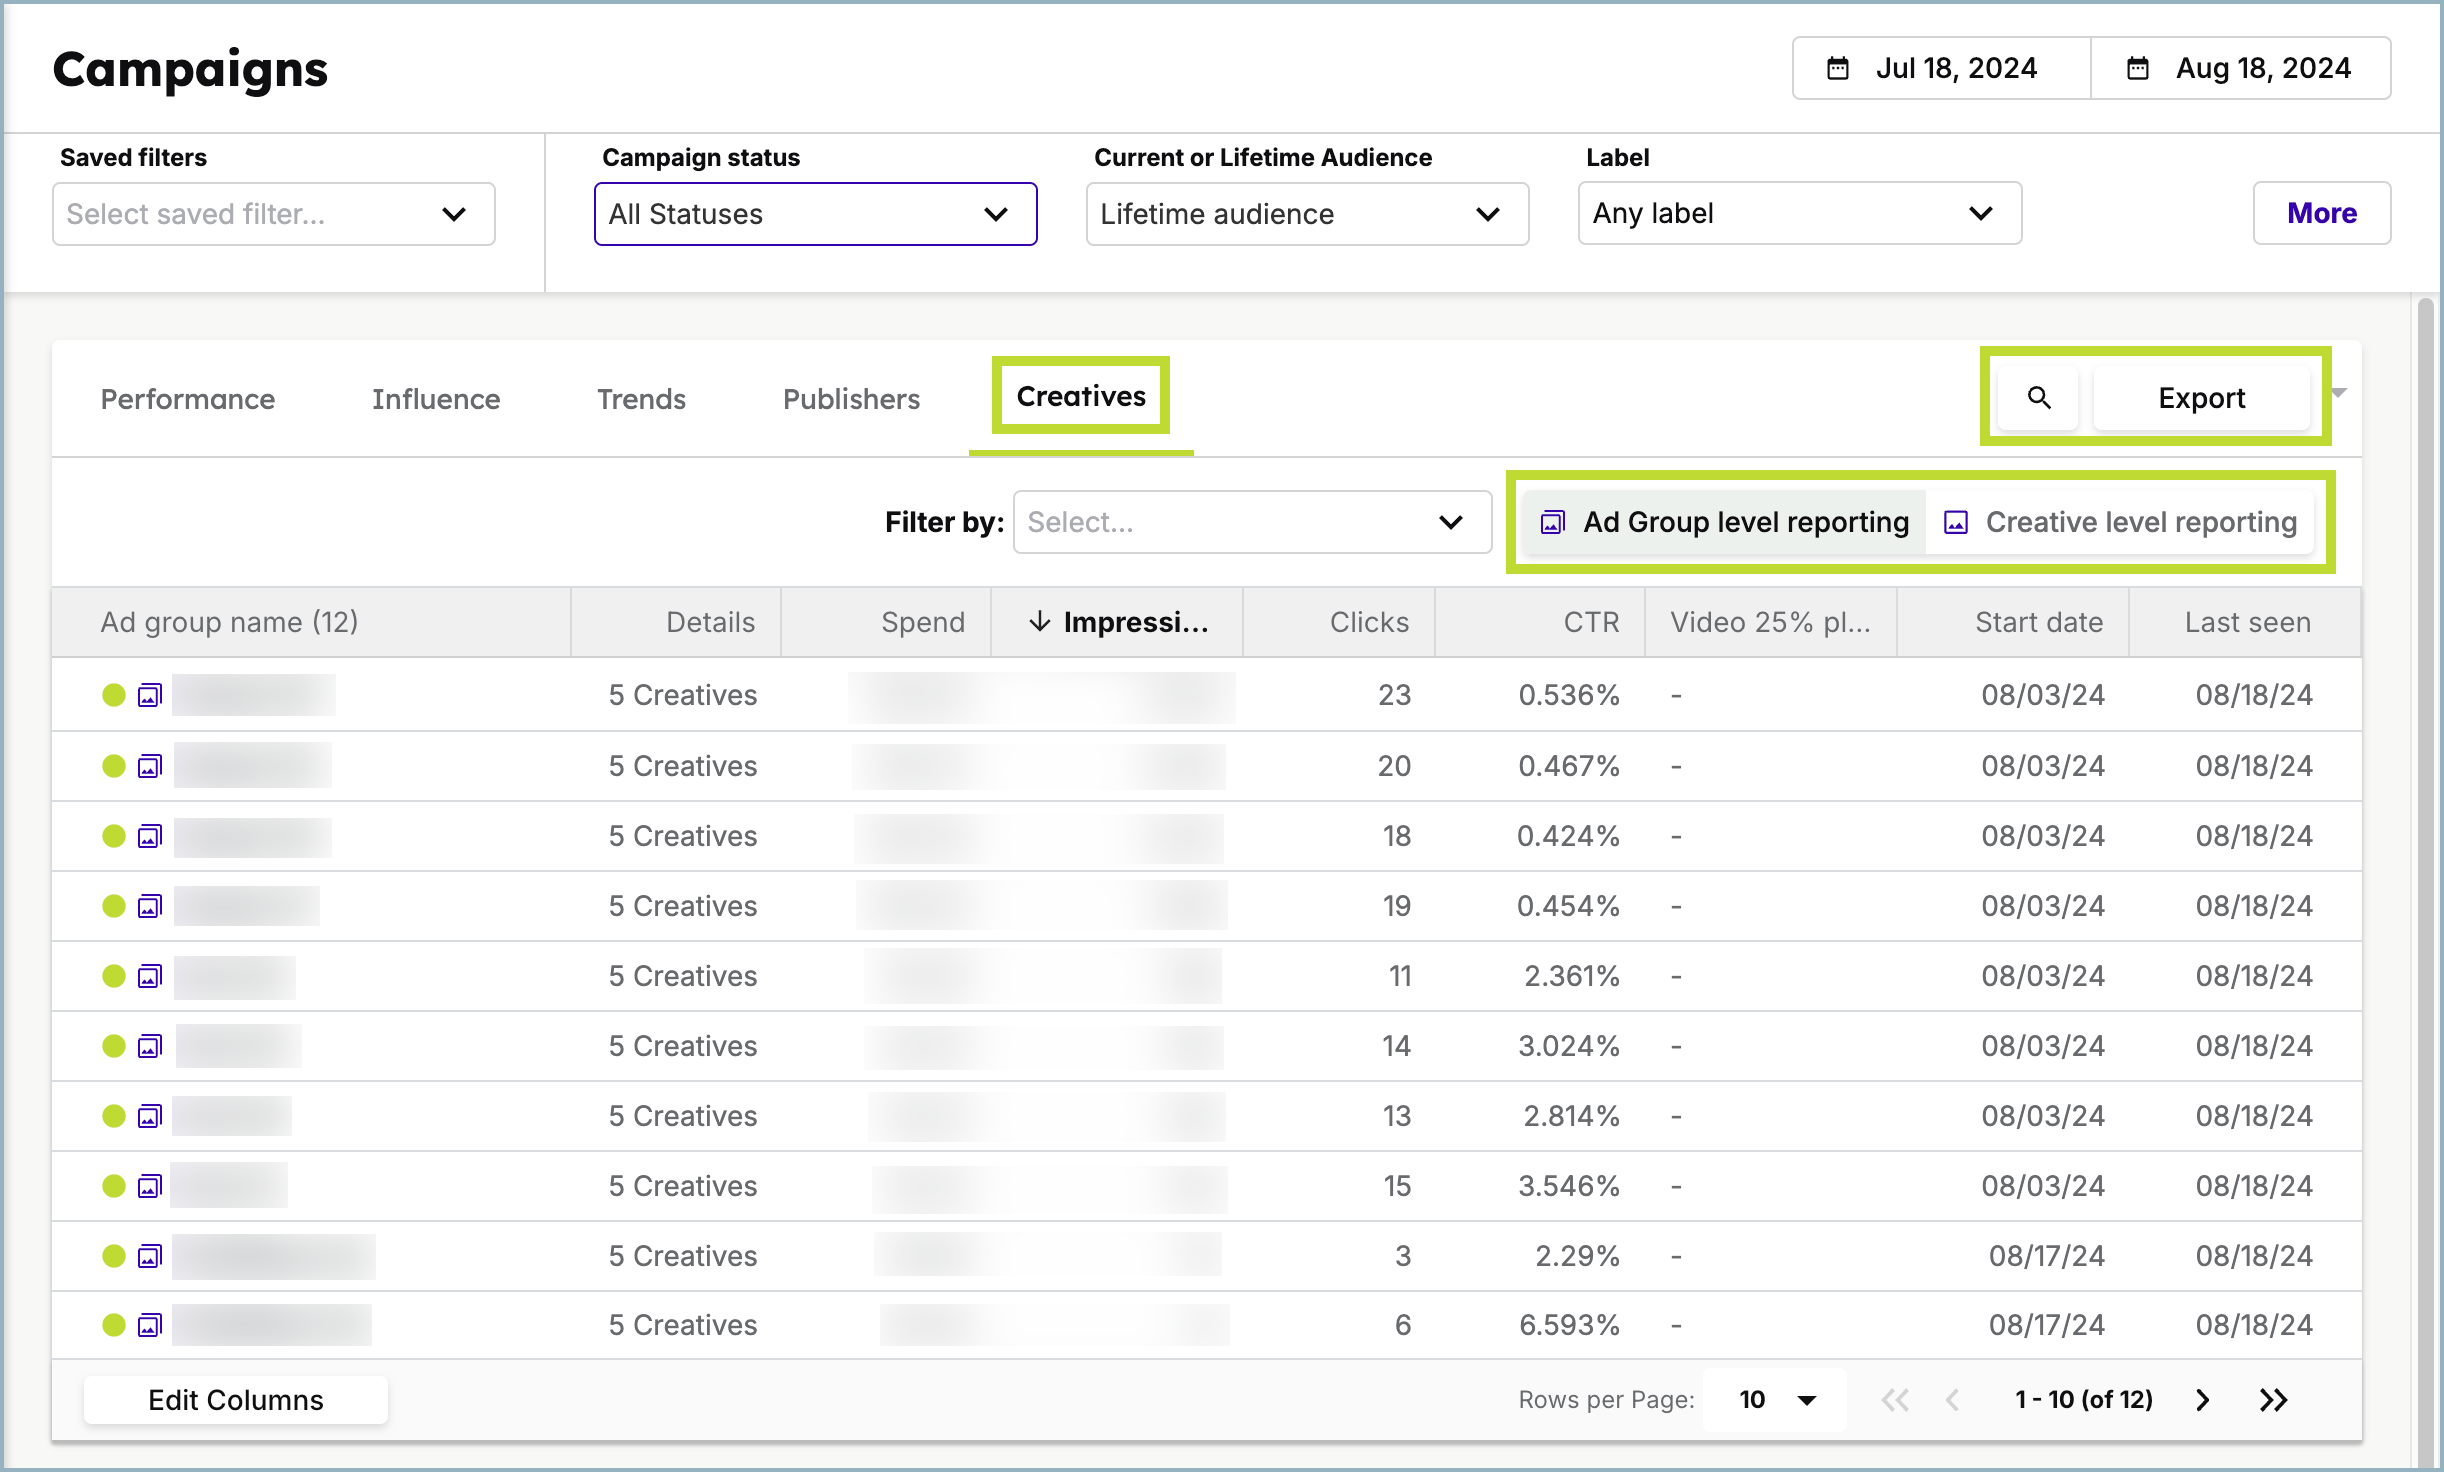Screen dimensions: 2444x1472
Task: Click ad group icon in the 0.424% CTR row
Action: (x=150, y=836)
